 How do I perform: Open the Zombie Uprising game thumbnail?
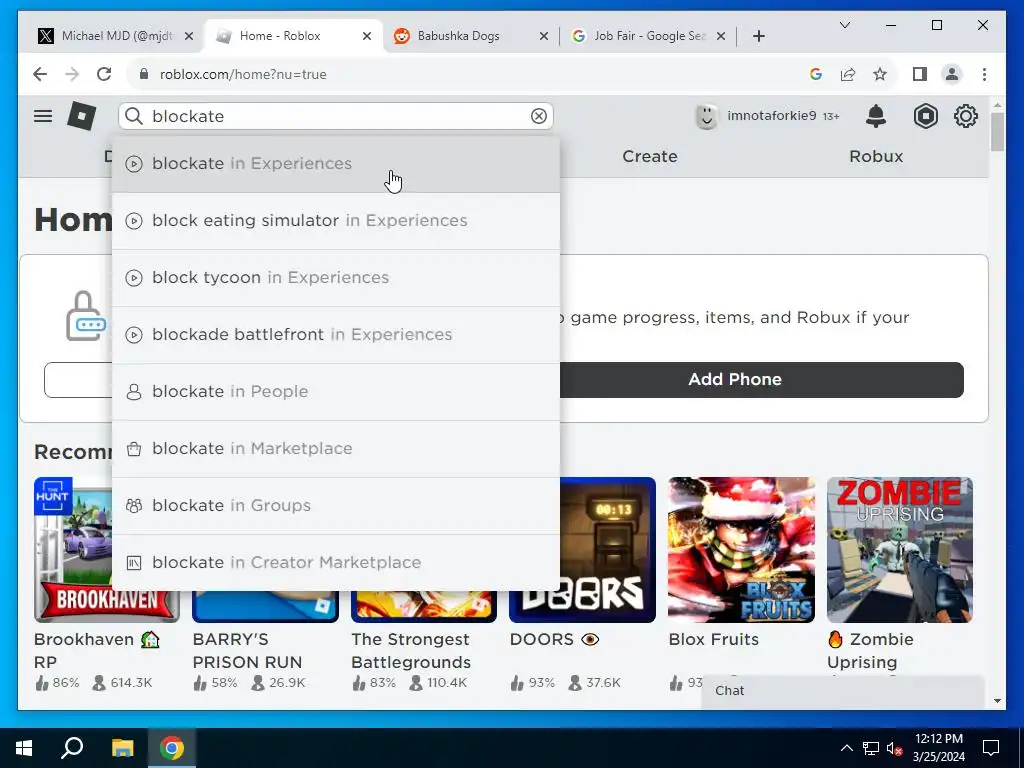point(900,549)
